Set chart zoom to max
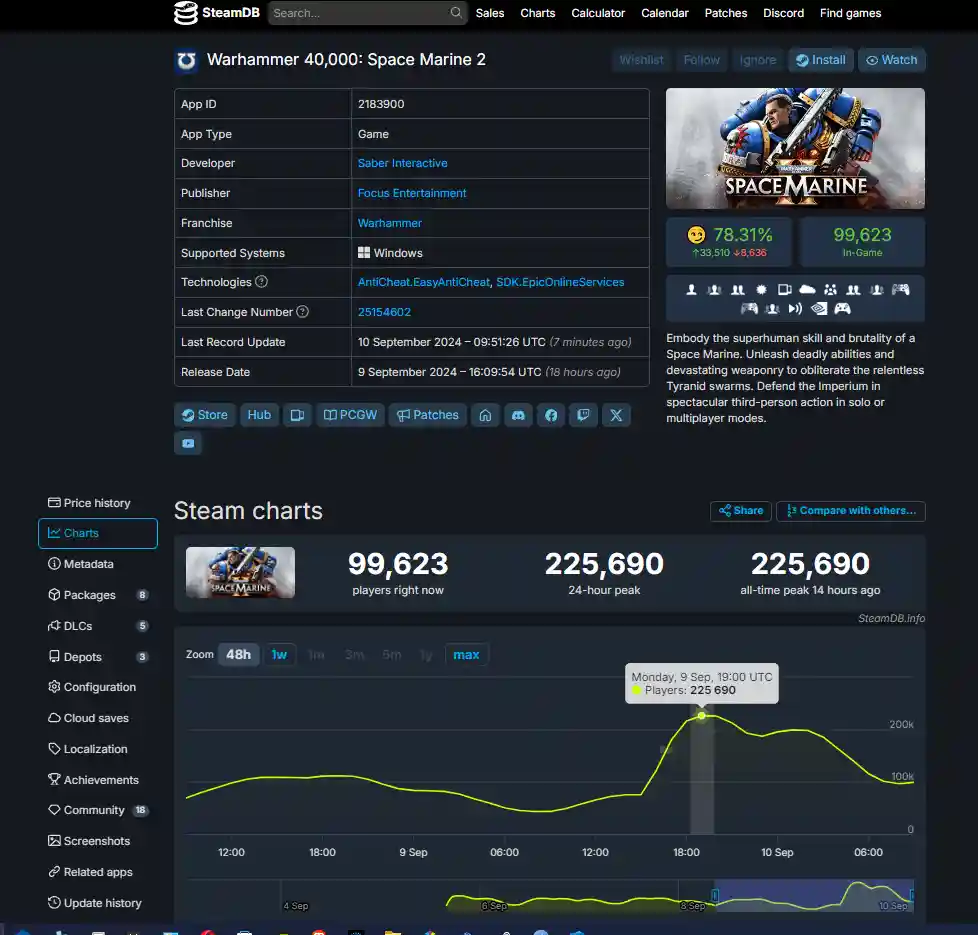The image size is (978, 935). (x=466, y=654)
